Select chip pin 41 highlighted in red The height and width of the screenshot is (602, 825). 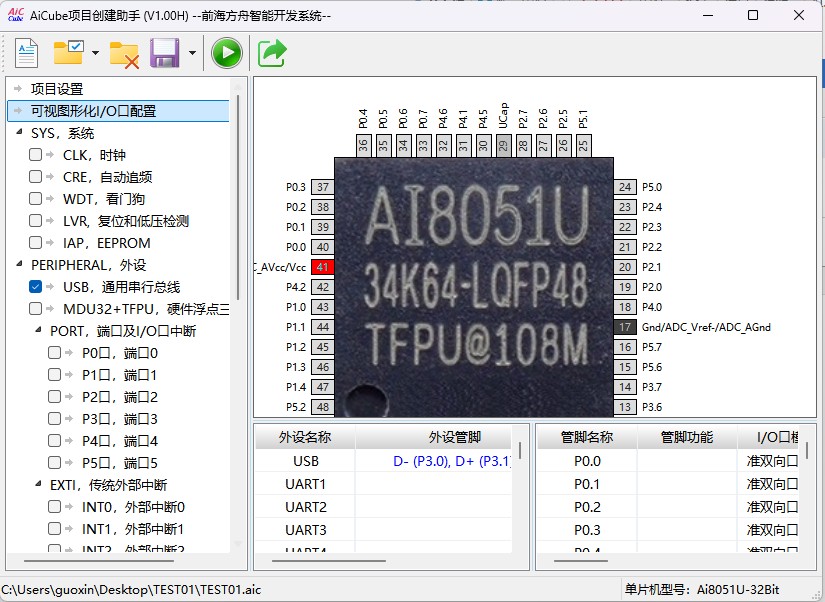323,267
